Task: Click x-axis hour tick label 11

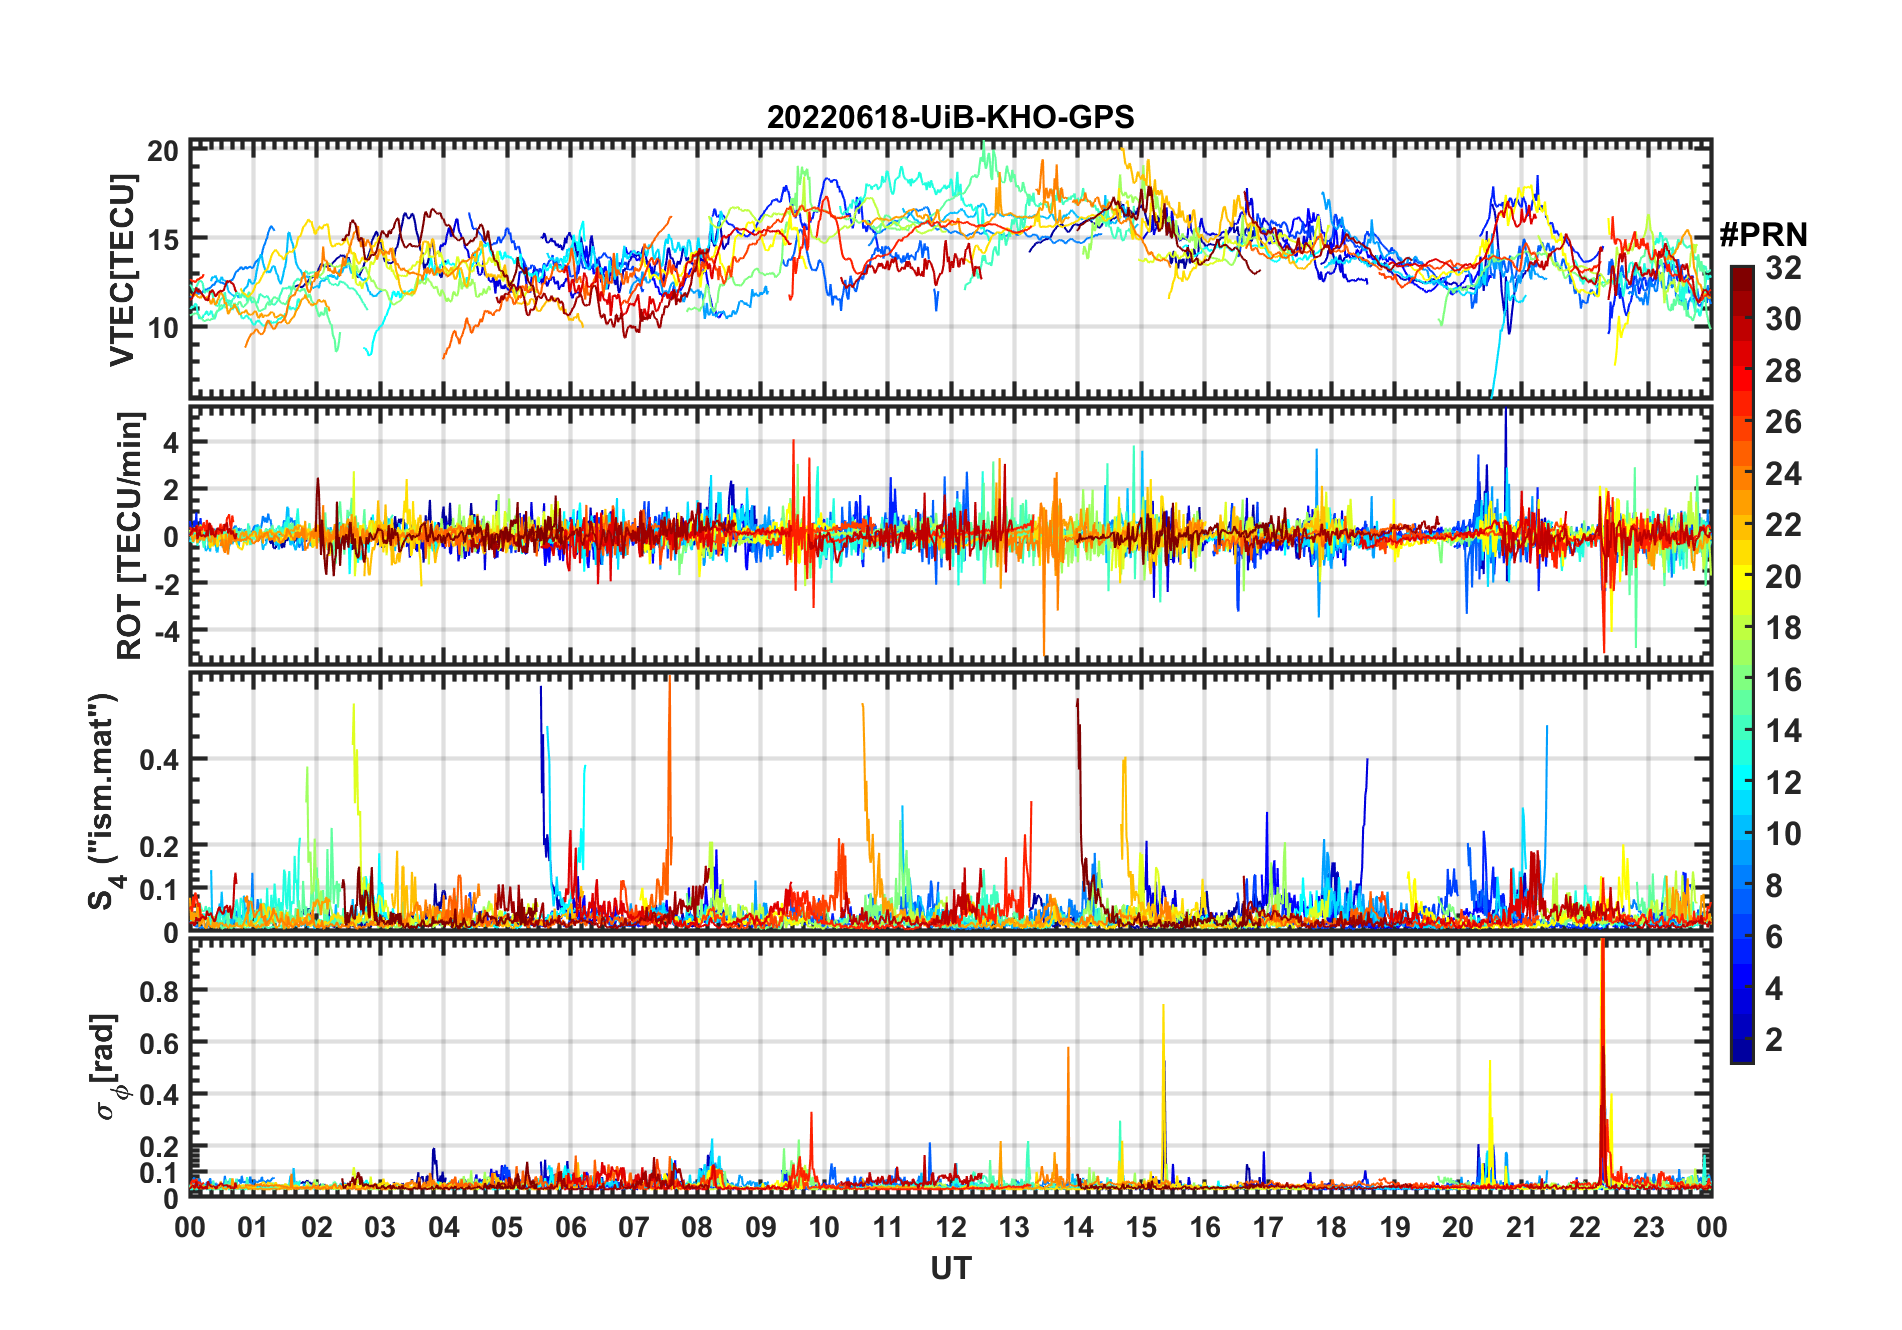Action: pos(888,1227)
